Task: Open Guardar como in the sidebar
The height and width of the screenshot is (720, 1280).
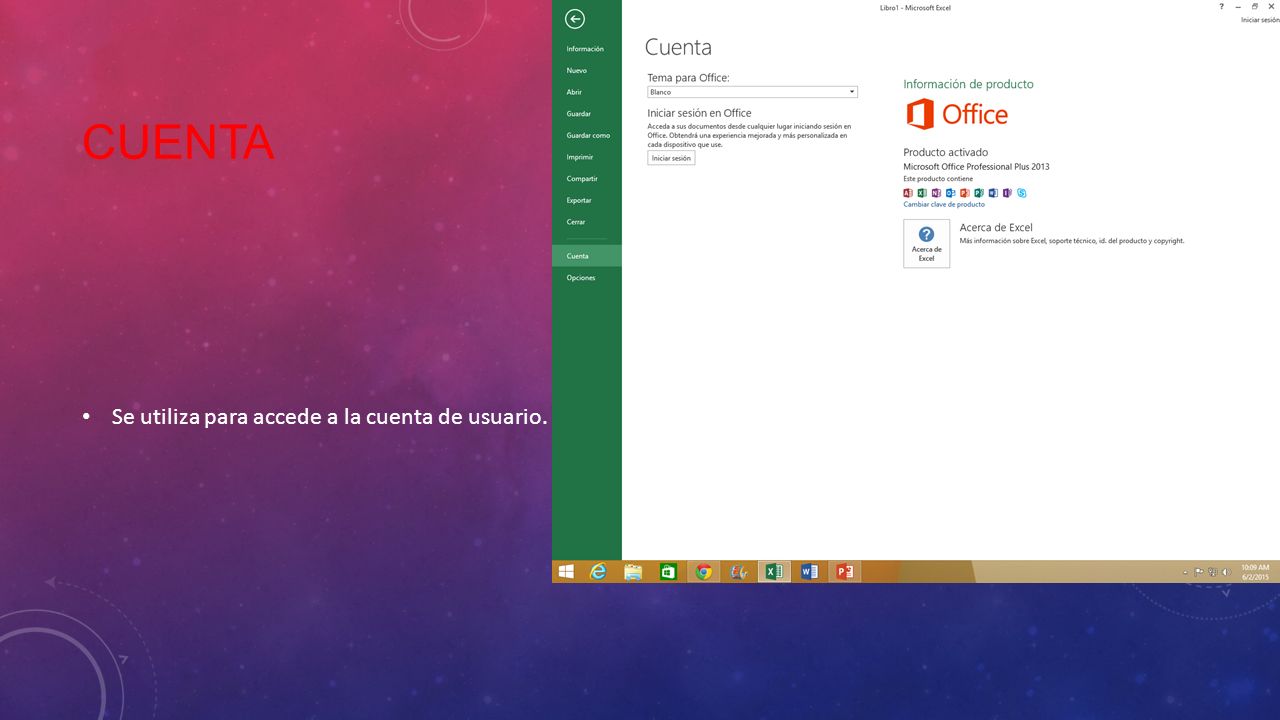Action: 586,135
